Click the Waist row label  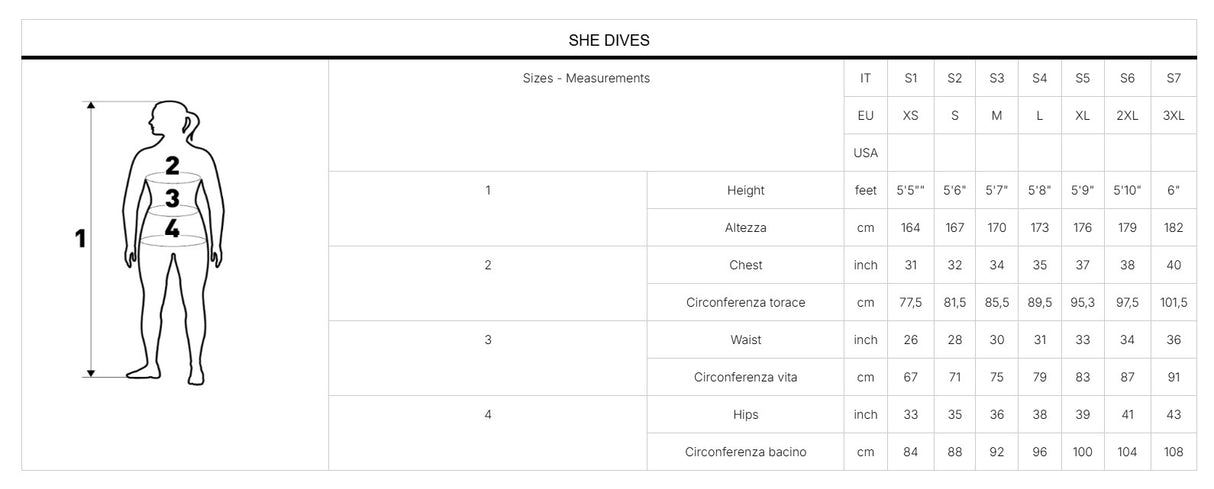[745, 340]
